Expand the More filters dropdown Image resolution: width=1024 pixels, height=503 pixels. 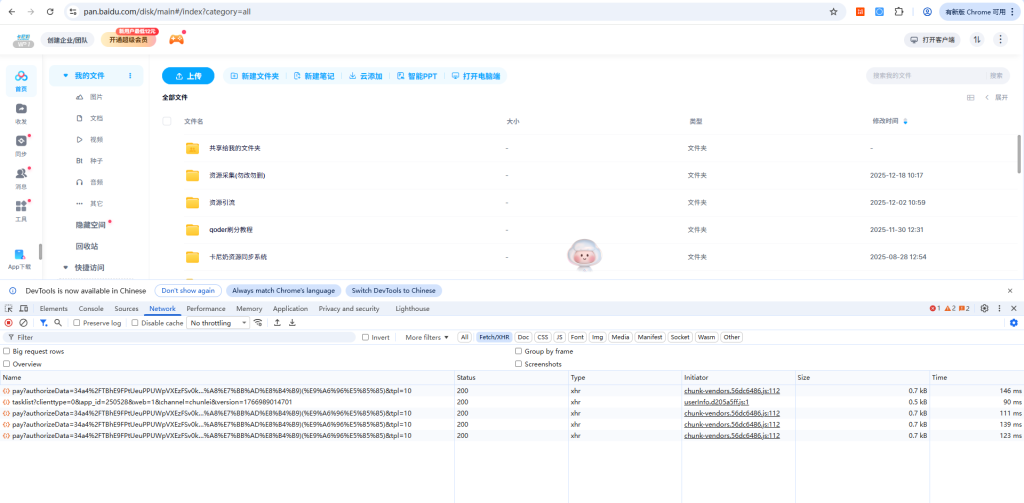point(427,337)
